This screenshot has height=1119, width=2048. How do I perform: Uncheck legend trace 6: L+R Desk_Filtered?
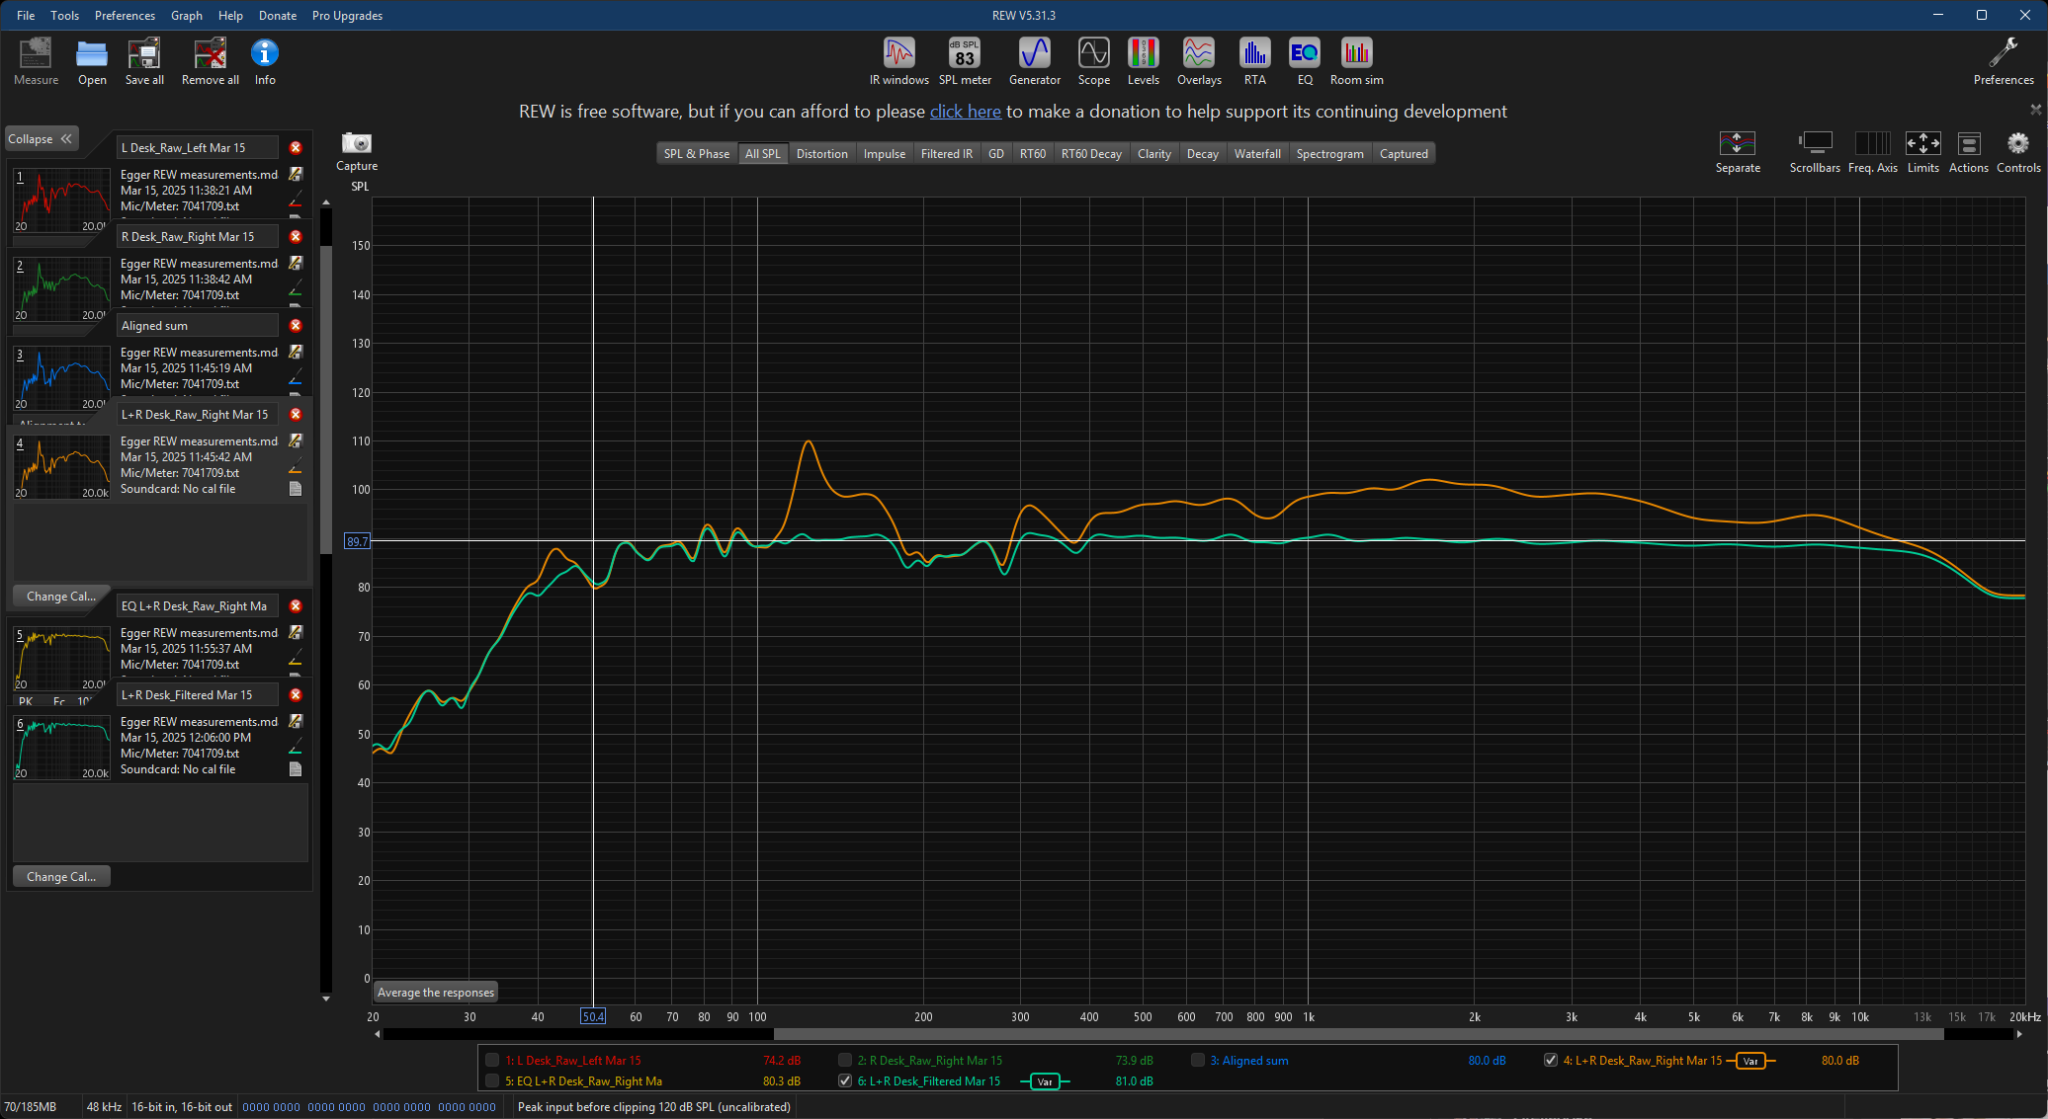coord(845,1081)
